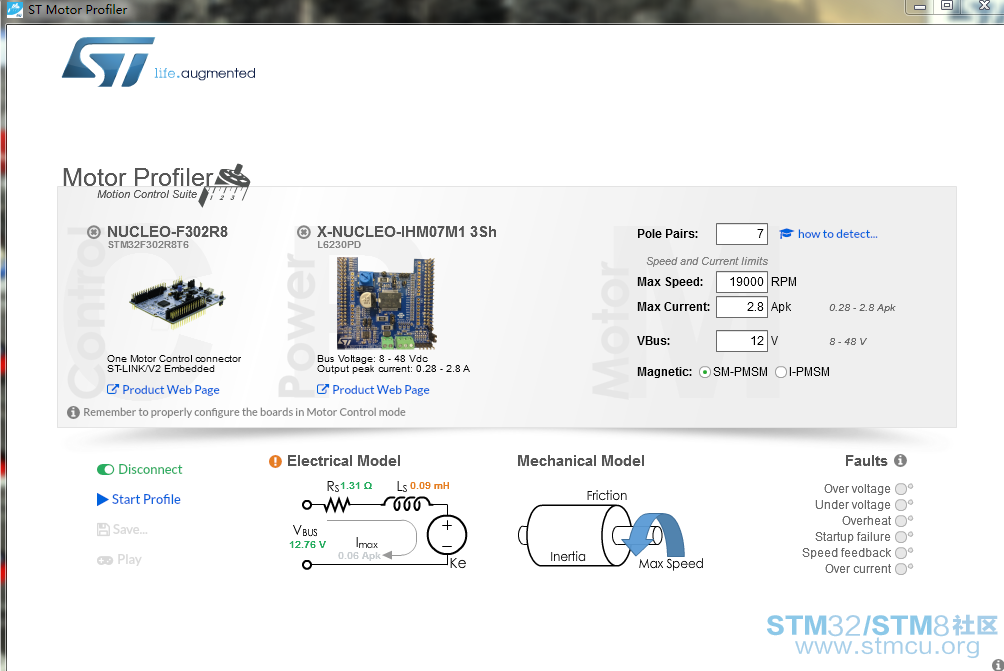Click the Friction label
Screen dimensions: 1004x671
[606, 496]
